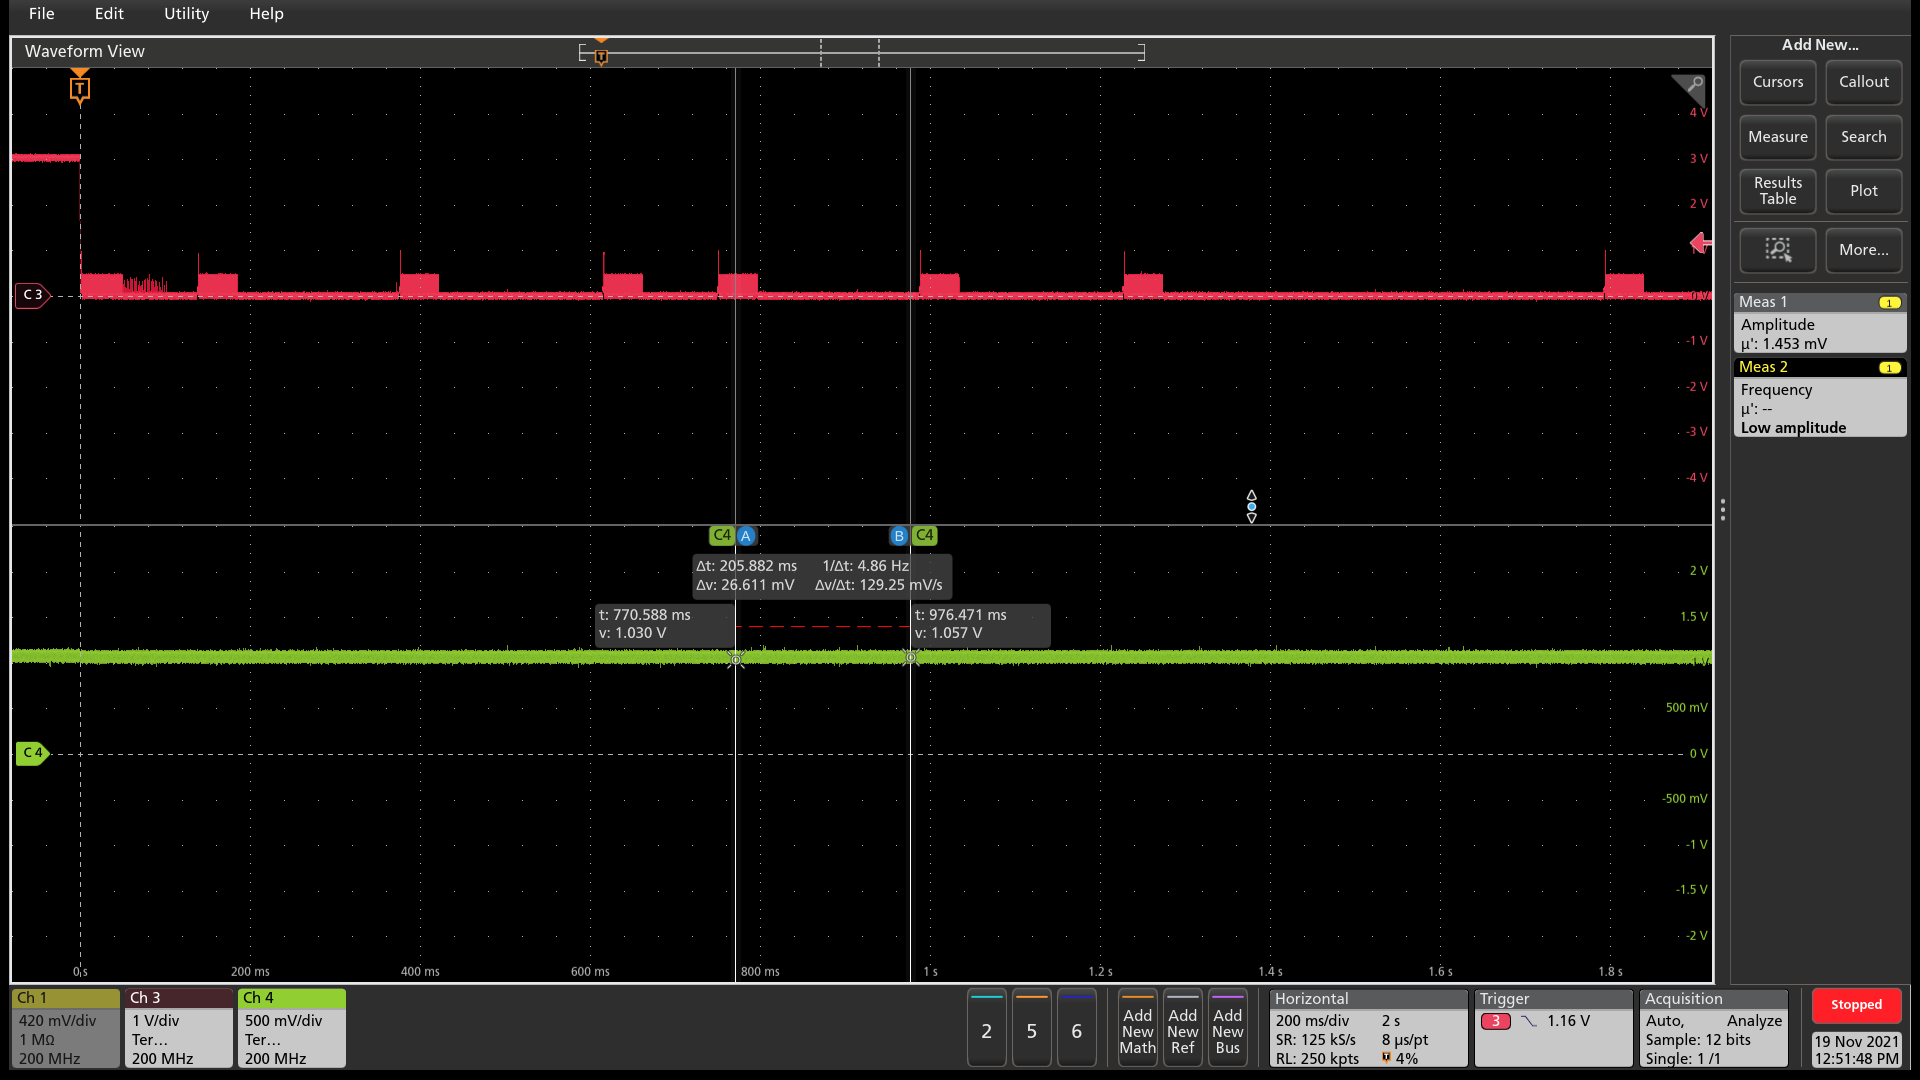Turn on channel 6
The image size is (1920, 1080).
tap(1077, 1029)
